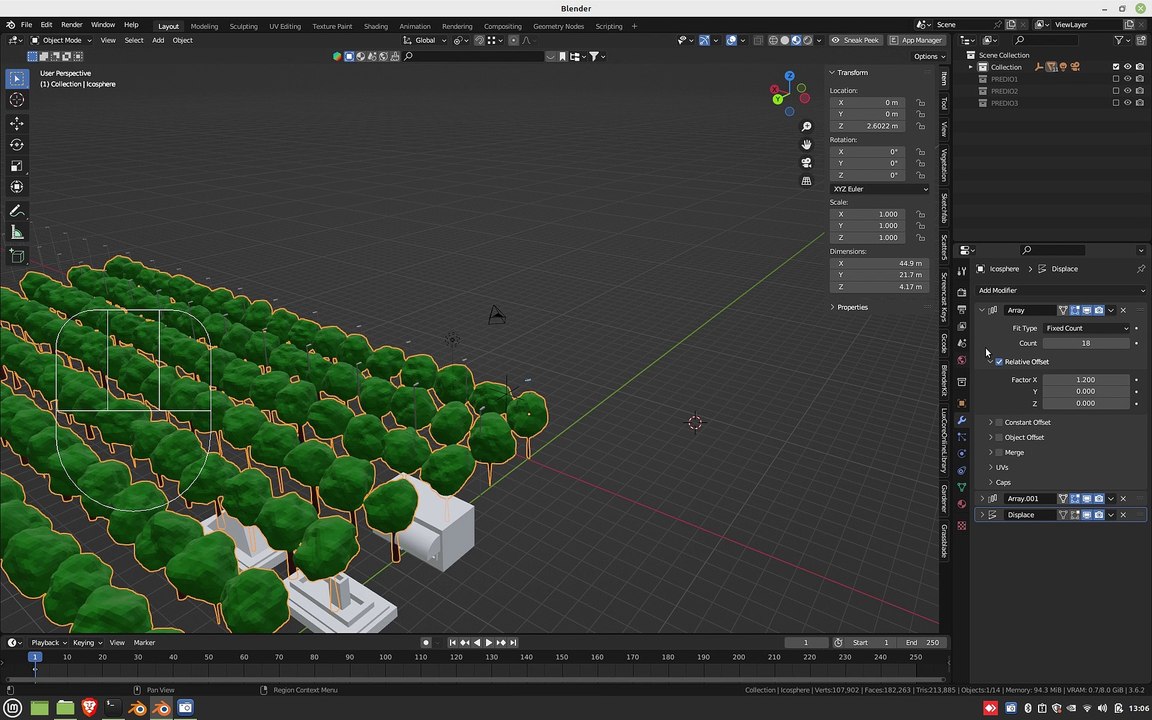This screenshot has width=1152, height=720.
Task: Toggle PREDIO3 render camera icon
Action: [1140, 104]
